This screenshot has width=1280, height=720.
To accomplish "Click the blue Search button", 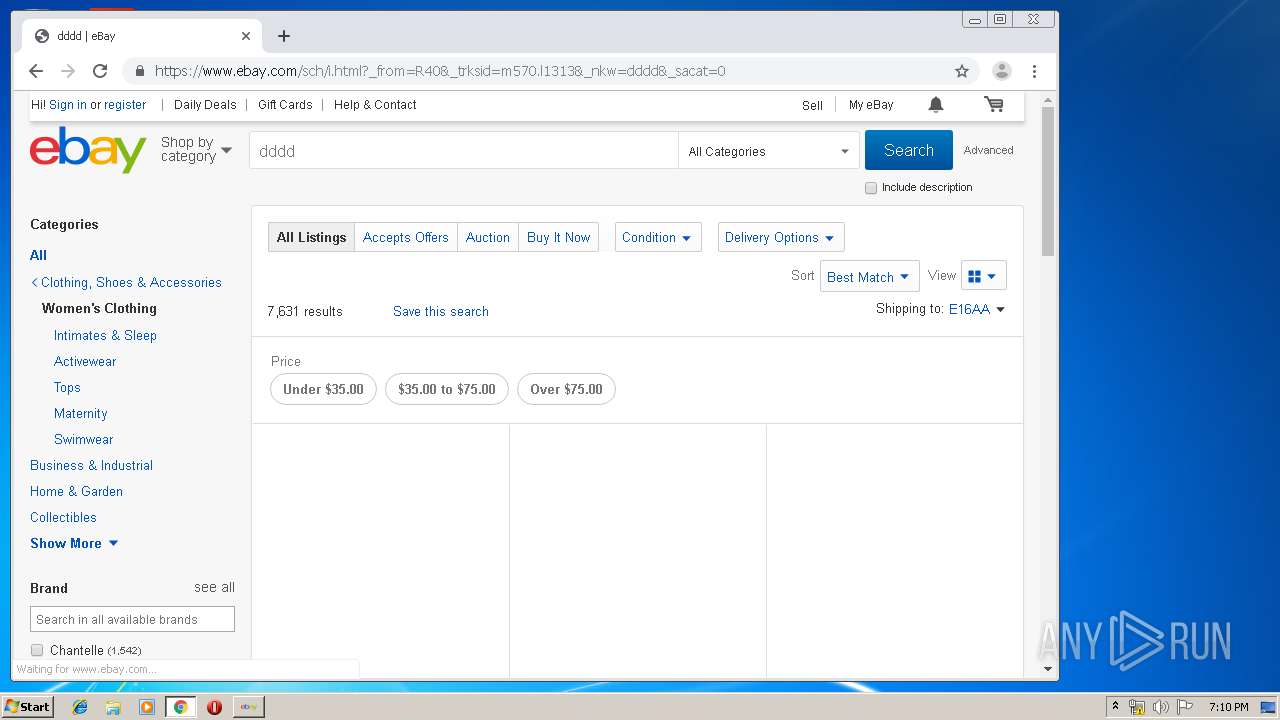I will coord(908,150).
